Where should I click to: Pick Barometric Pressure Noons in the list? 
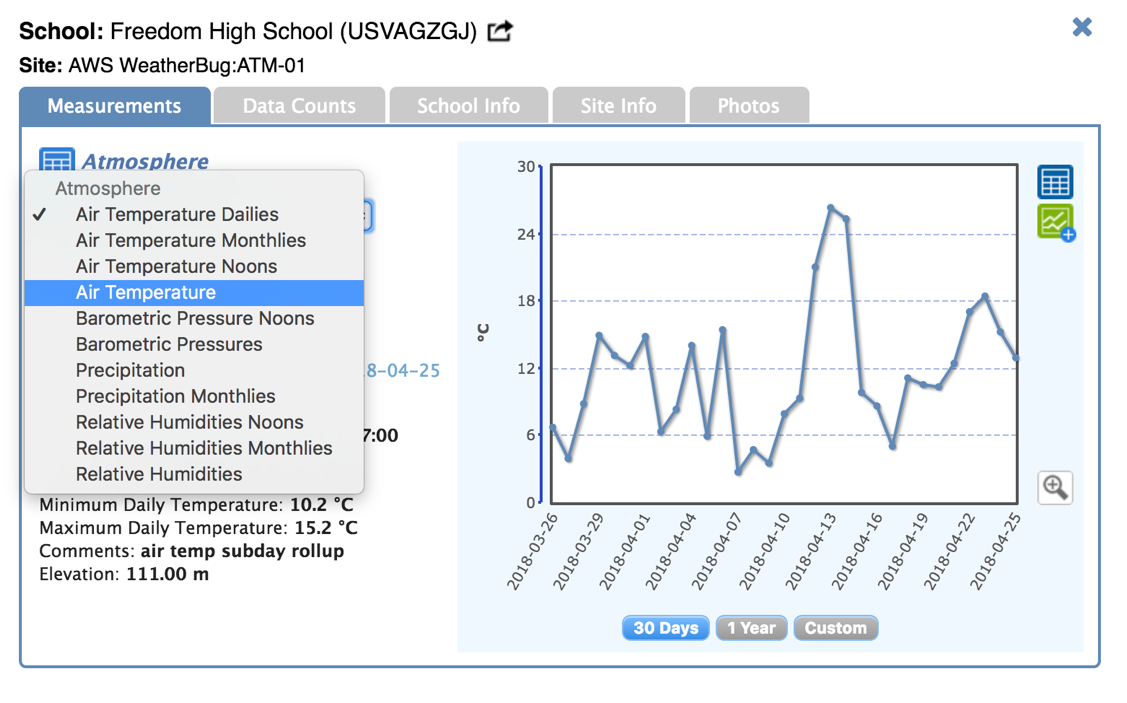[195, 318]
